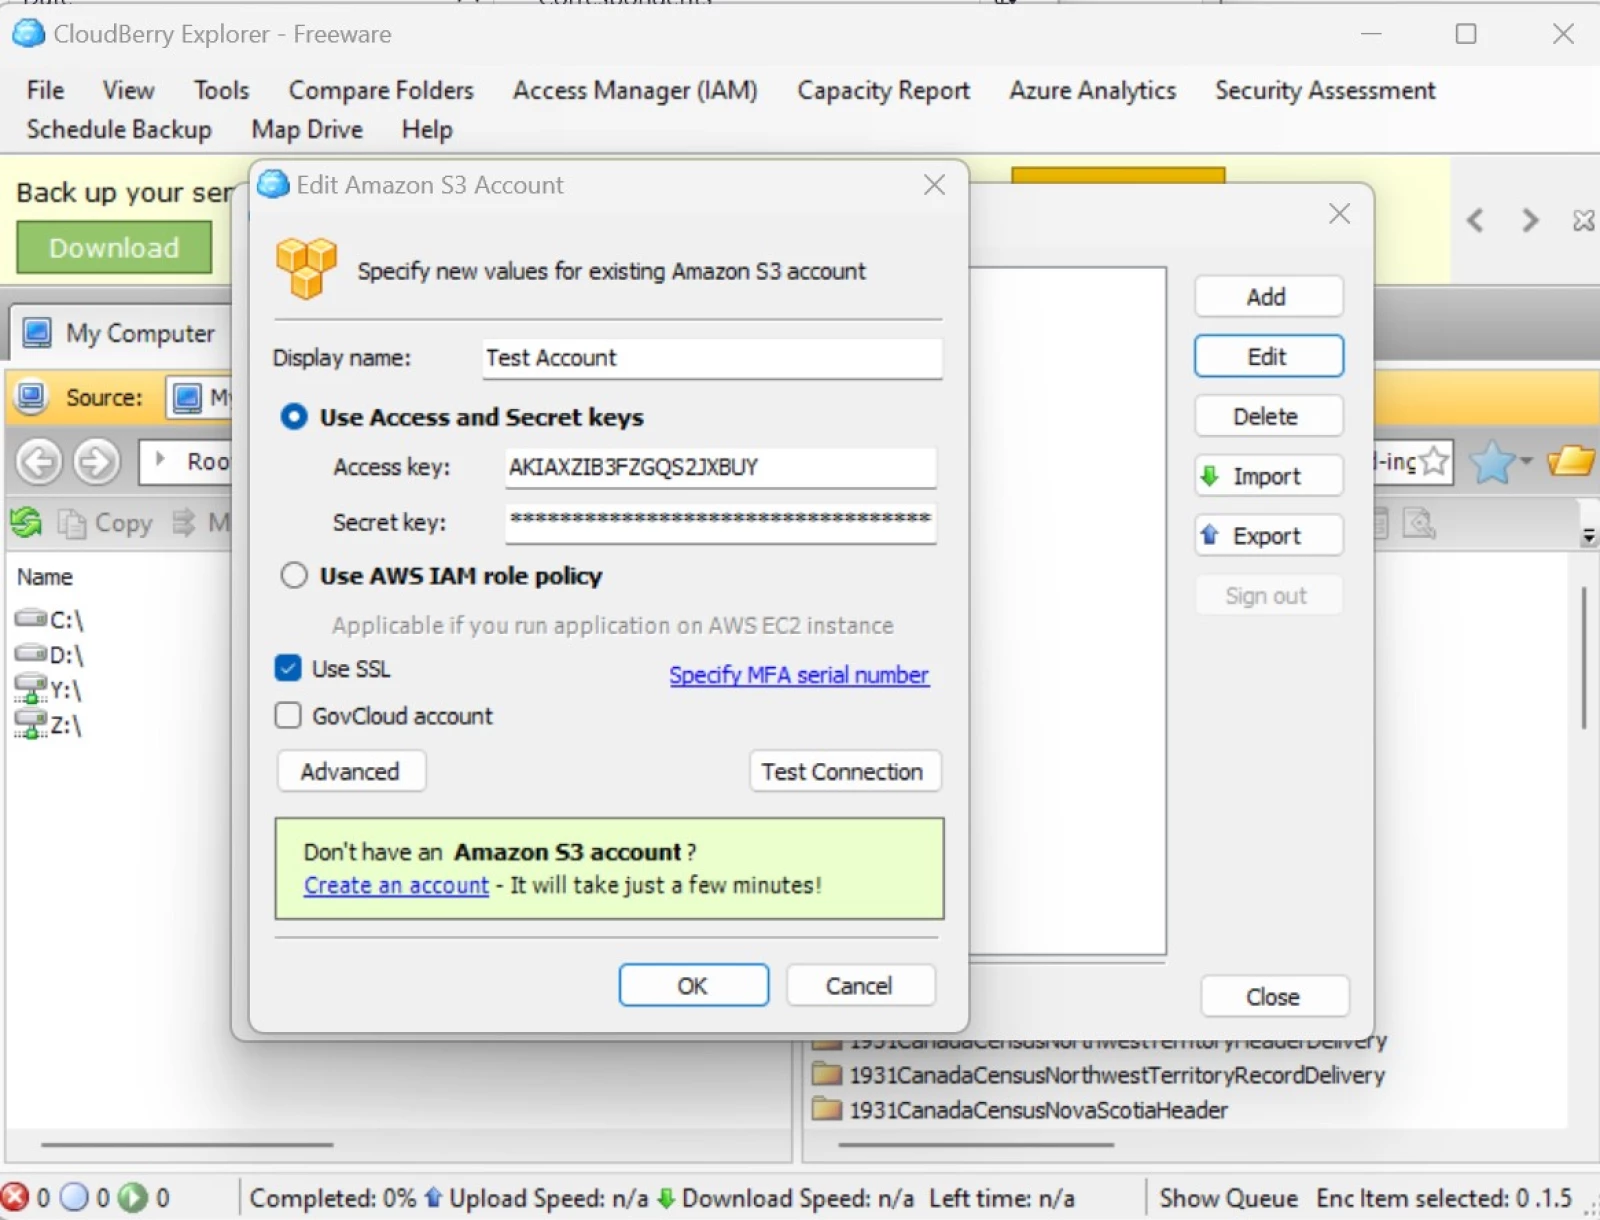Open the Access Manager (IAM) menu
The image size is (1600, 1220).
pos(635,90)
